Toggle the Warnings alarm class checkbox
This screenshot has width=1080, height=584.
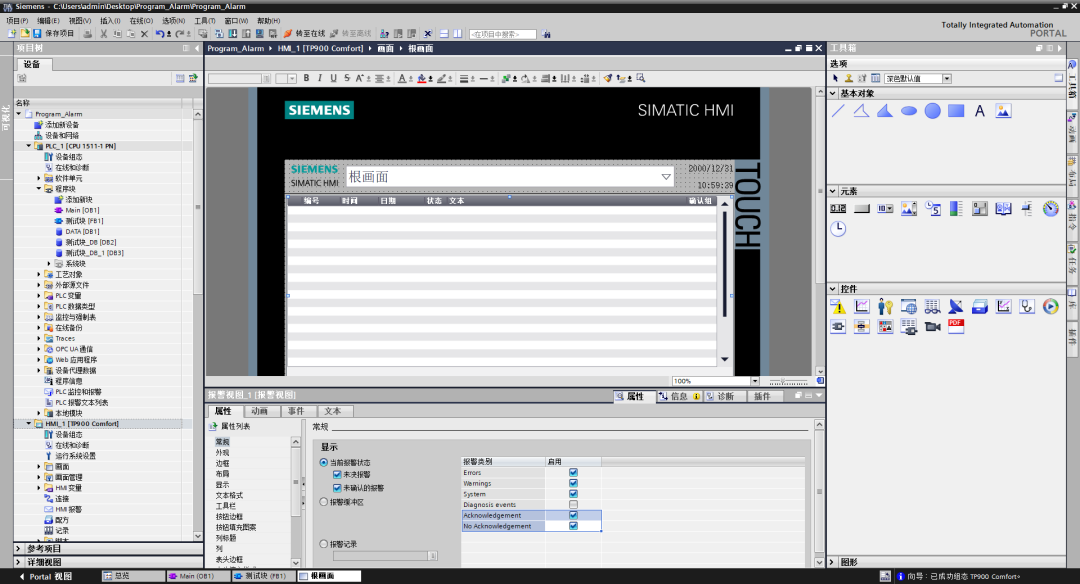[x=573, y=483]
